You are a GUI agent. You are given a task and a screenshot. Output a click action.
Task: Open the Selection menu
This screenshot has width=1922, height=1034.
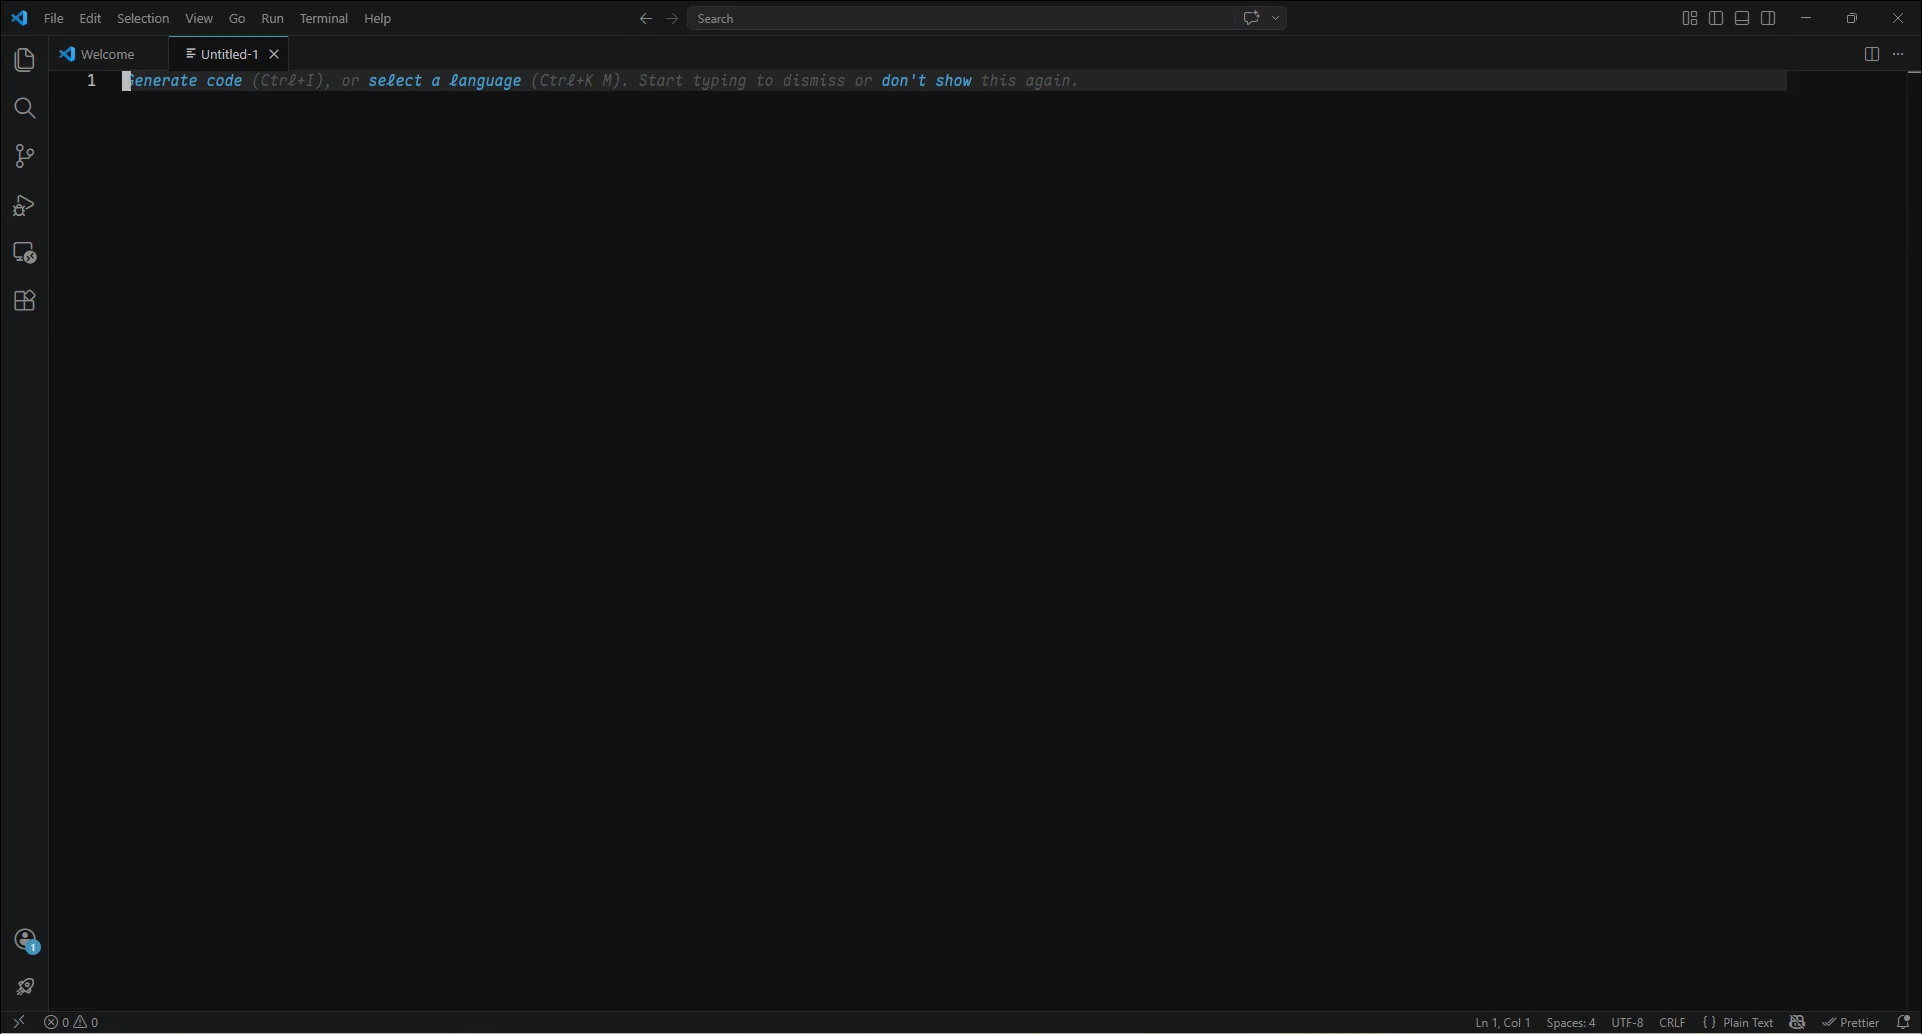143,18
